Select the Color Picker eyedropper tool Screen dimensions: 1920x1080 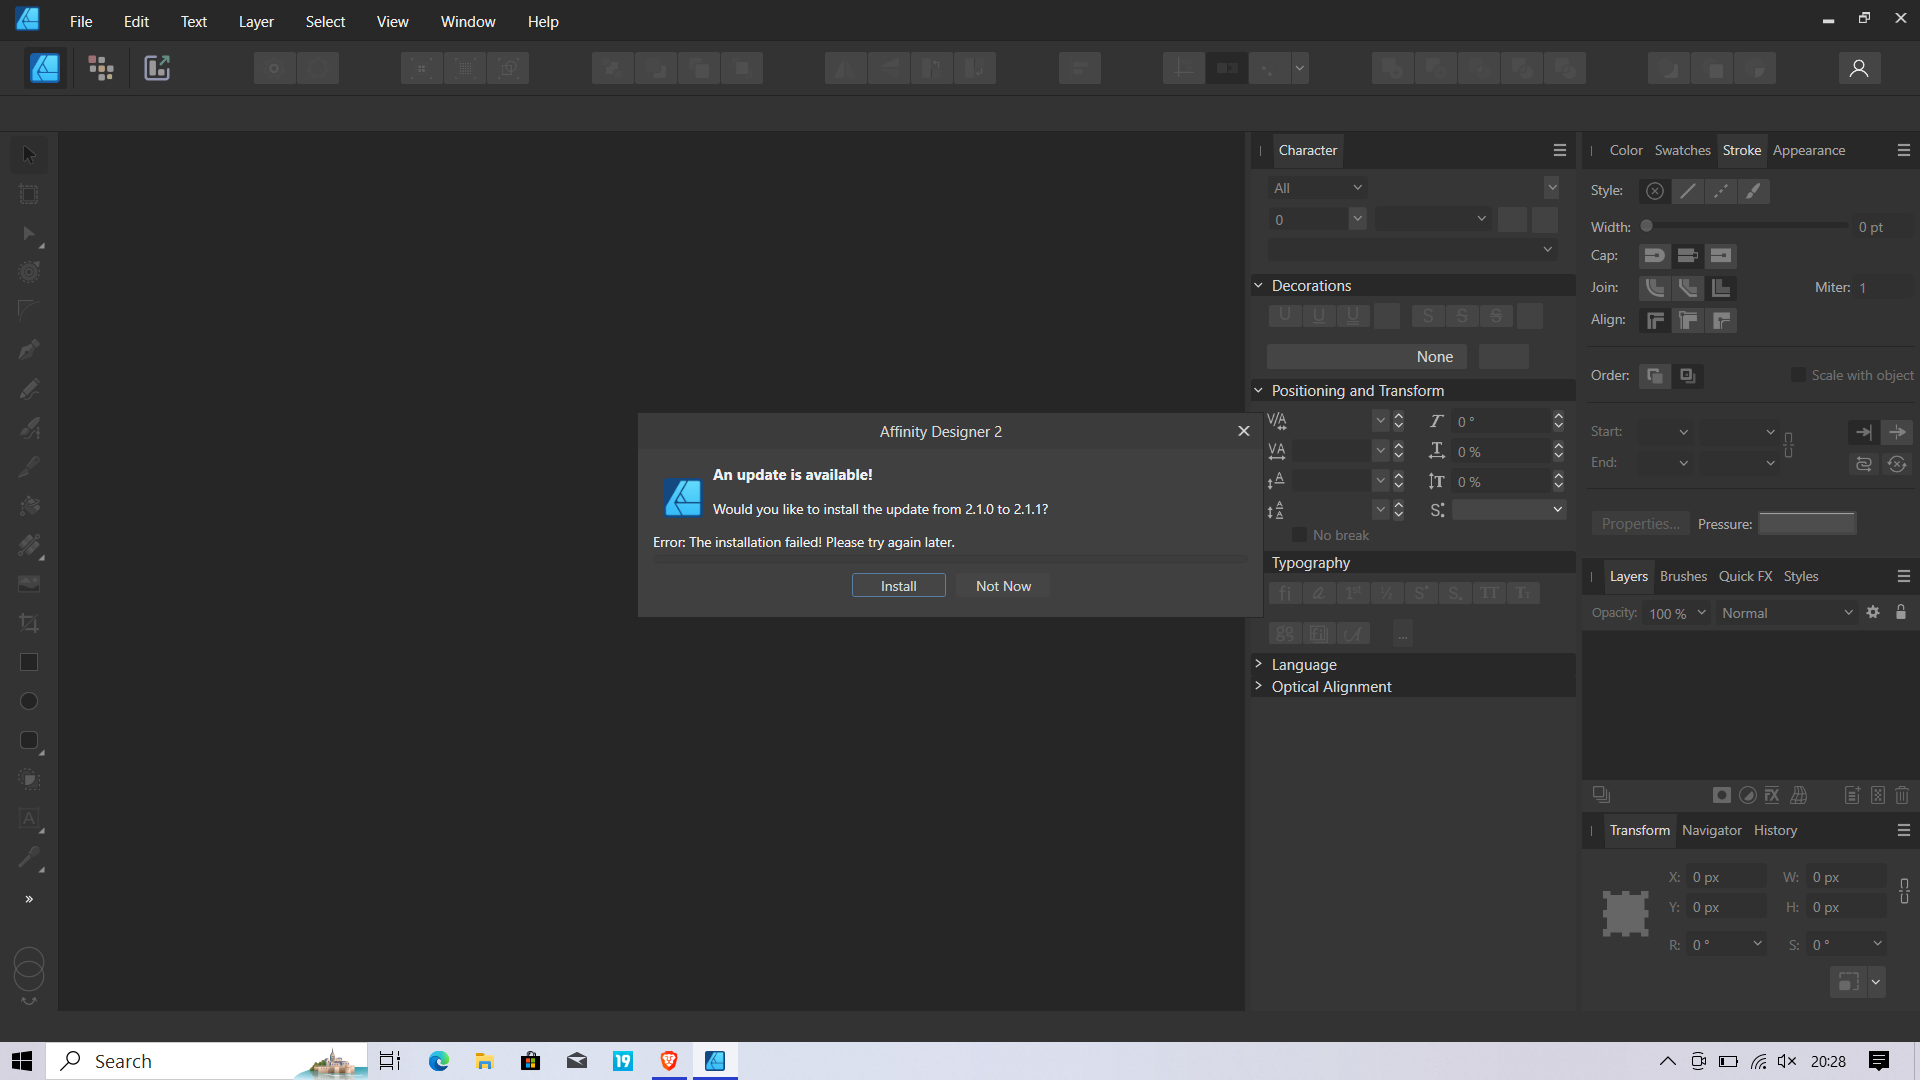click(x=29, y=857)
